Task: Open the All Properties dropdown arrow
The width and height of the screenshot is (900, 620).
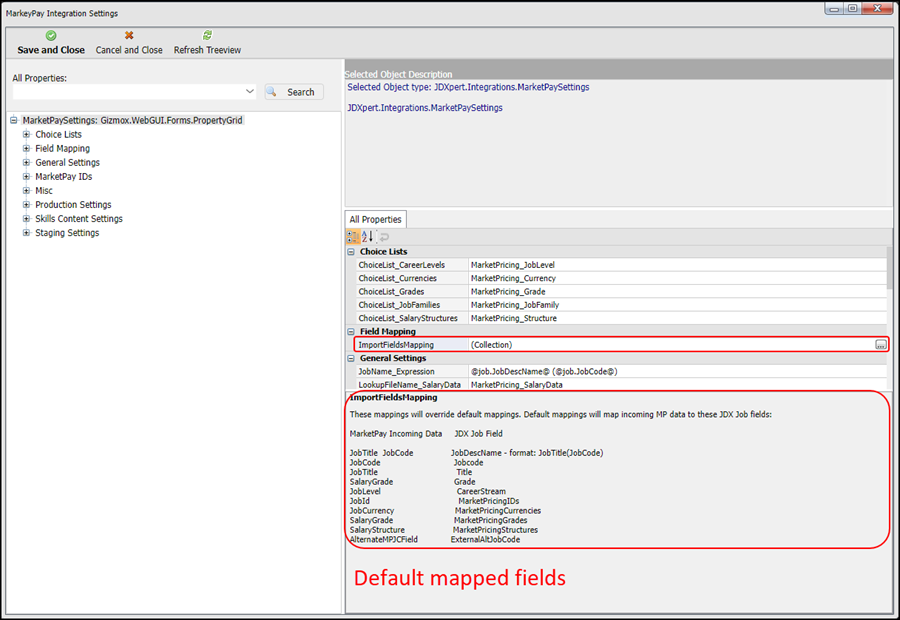Action: tap(250, 91)
